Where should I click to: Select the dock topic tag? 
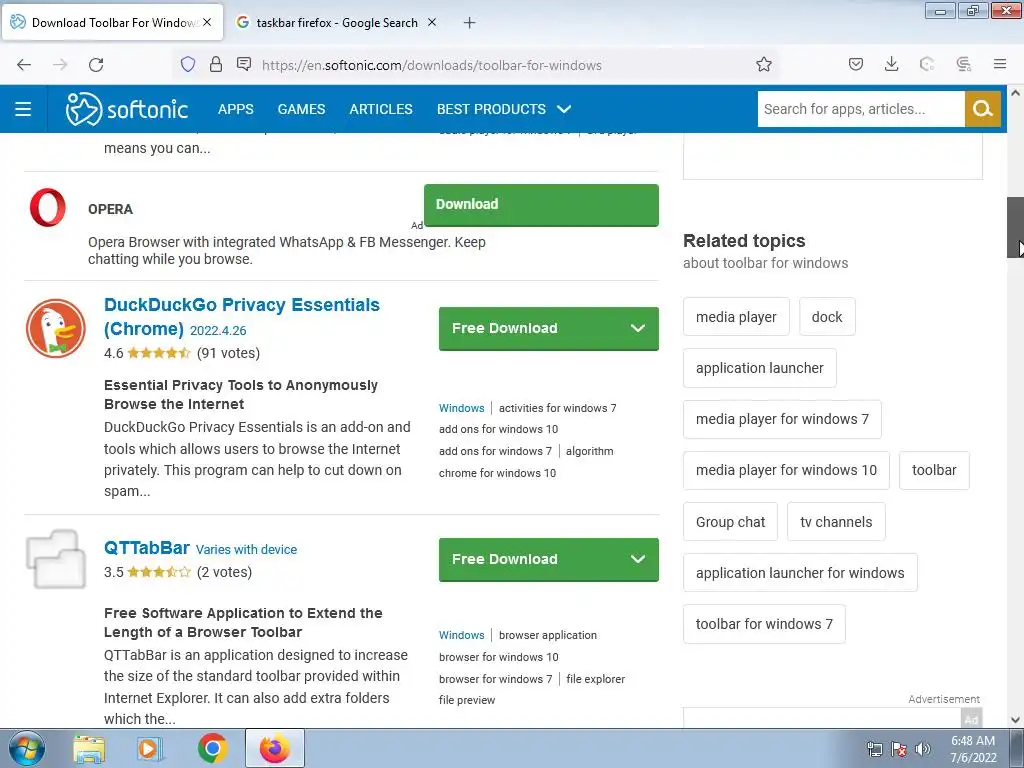click(827, 317)
